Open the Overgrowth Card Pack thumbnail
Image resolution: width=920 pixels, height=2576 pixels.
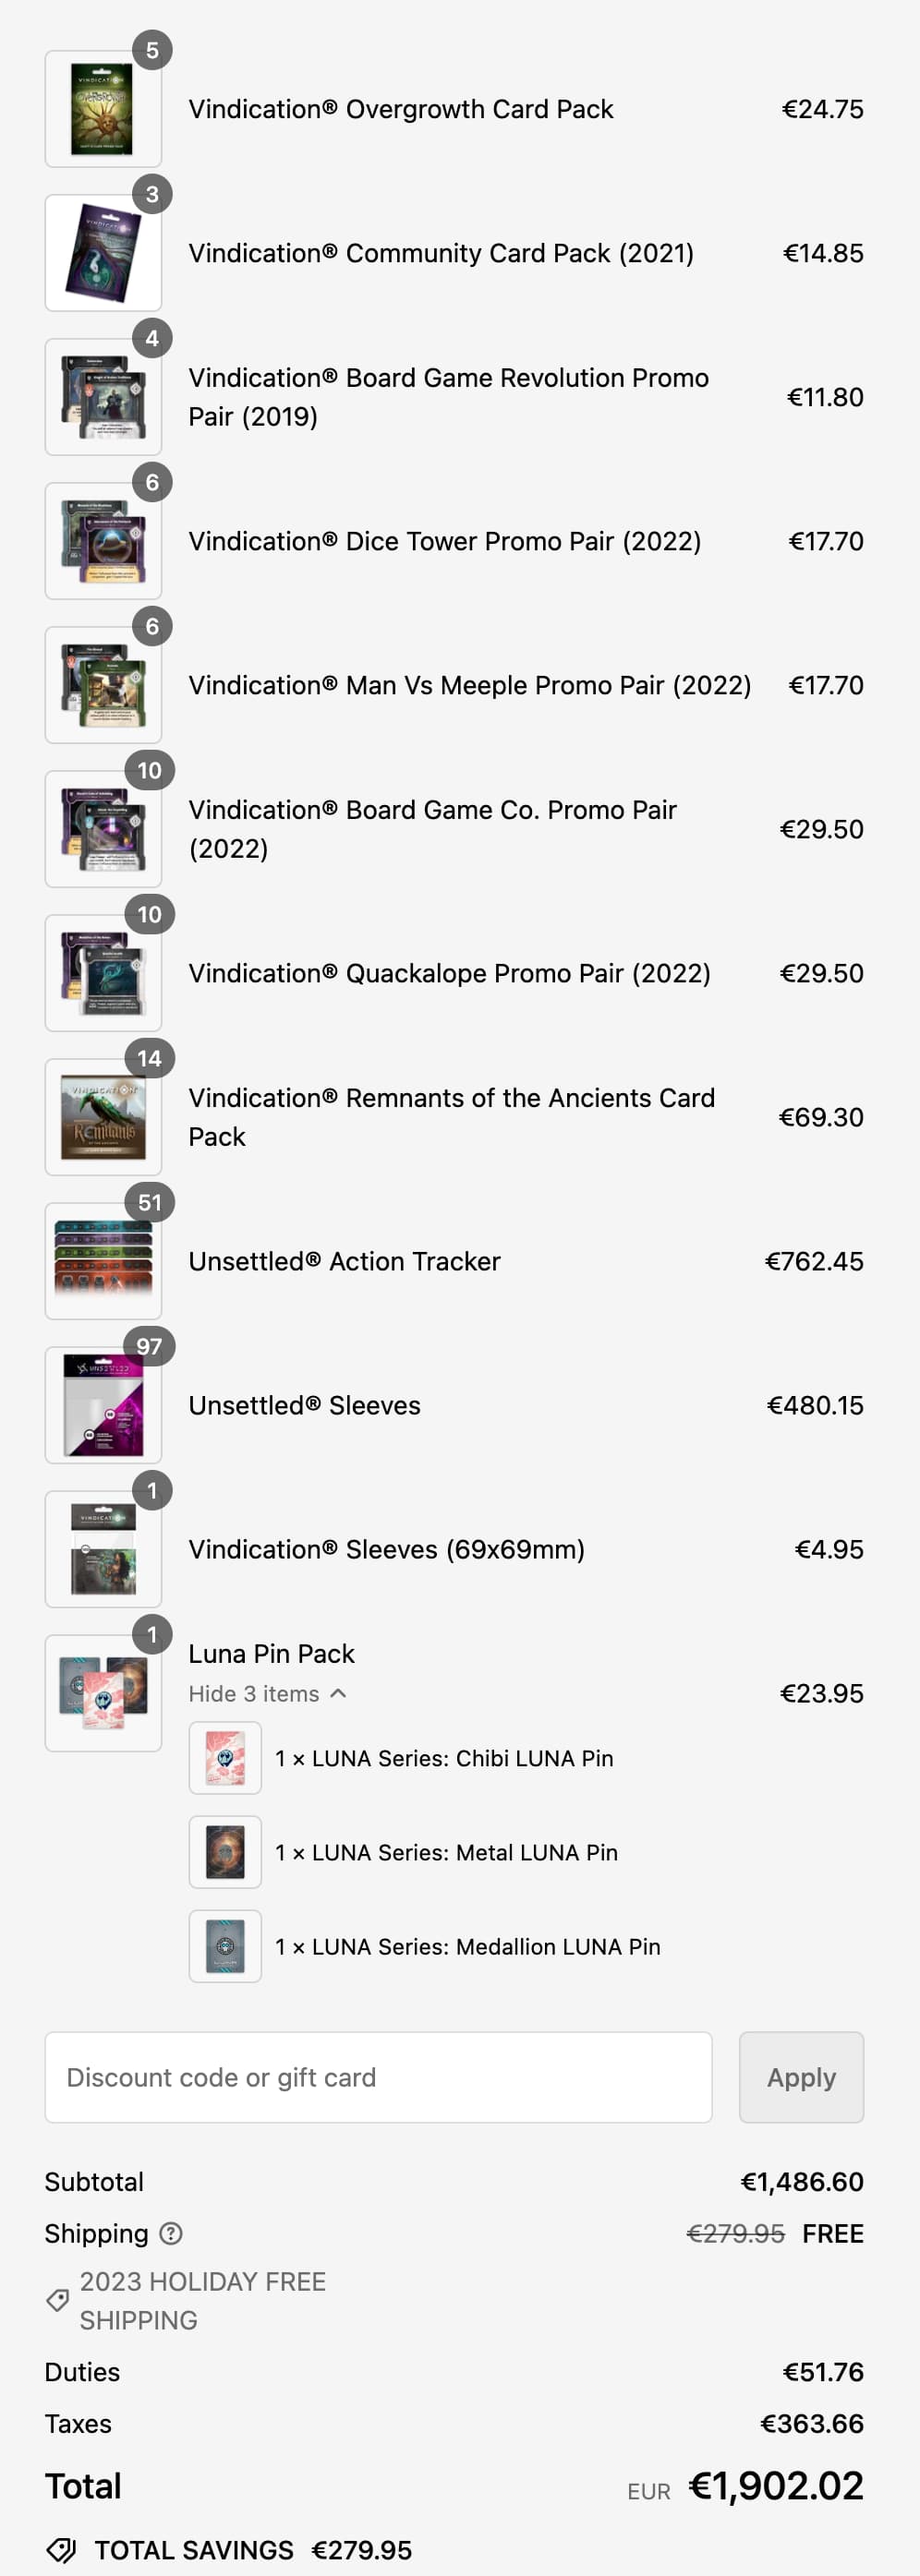pos(103,109)
